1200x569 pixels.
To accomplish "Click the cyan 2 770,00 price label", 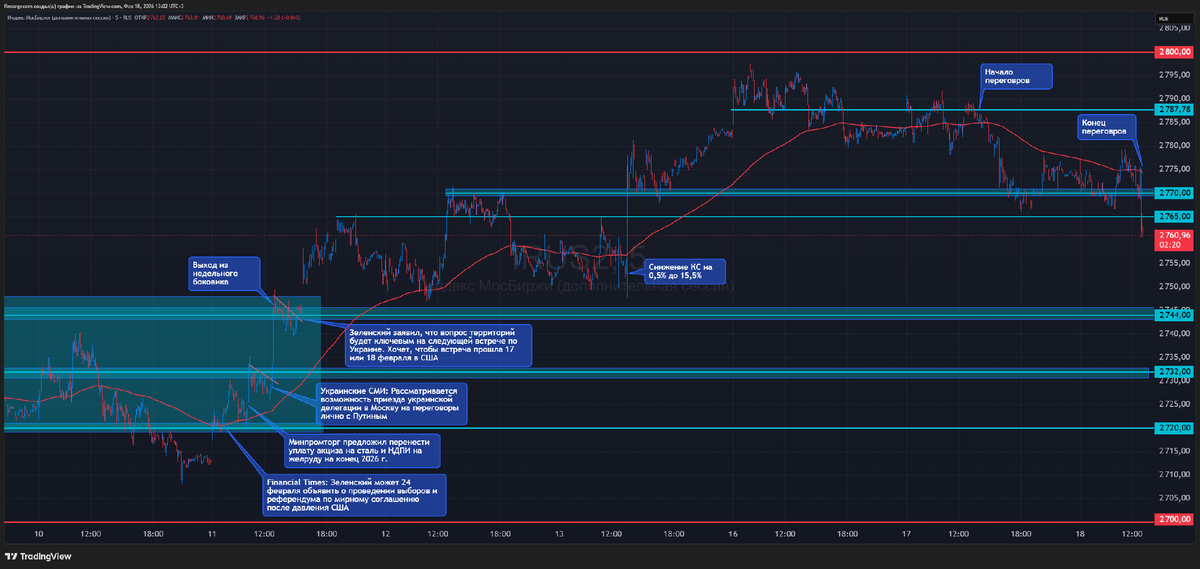I will [x=1175, y=192].
